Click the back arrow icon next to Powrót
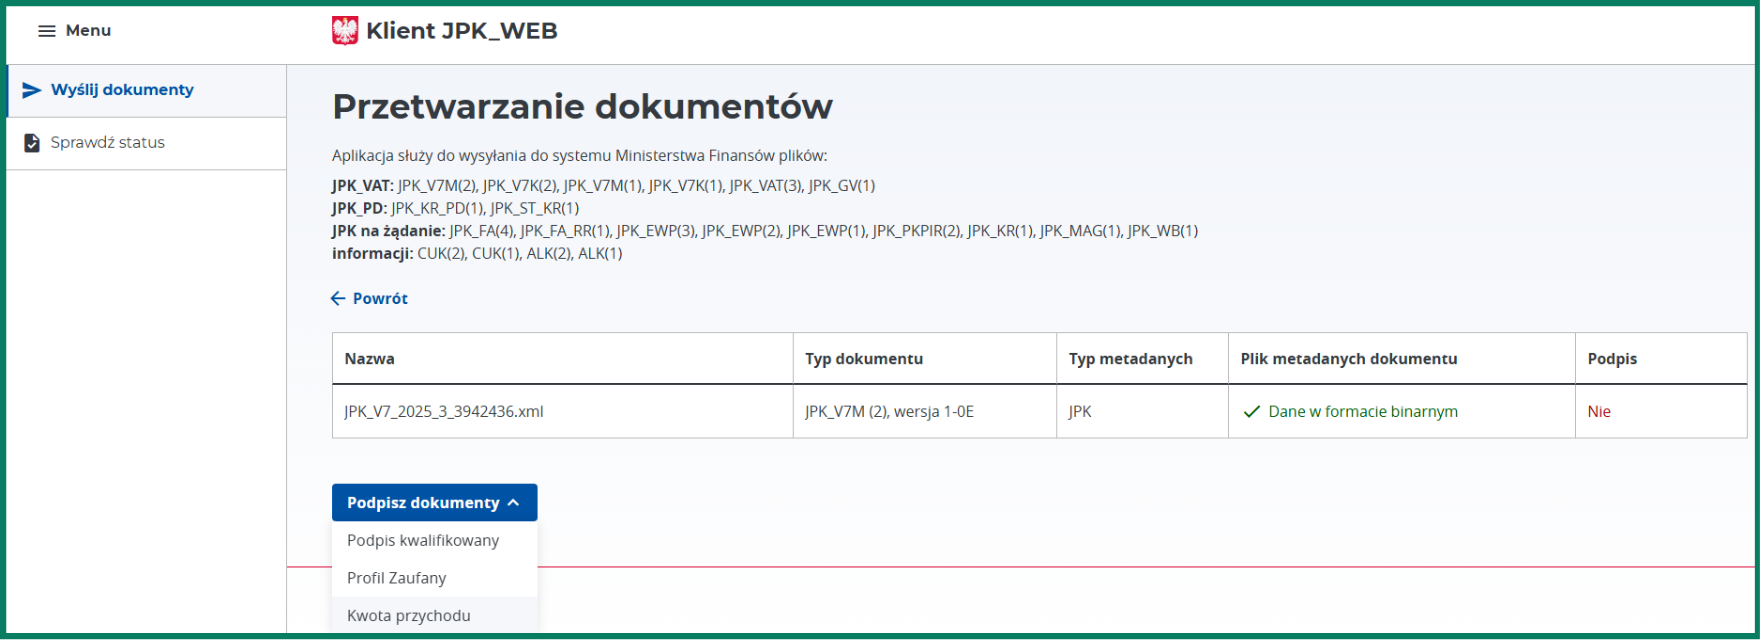The image size is (1763, 641). pos(338,298)
